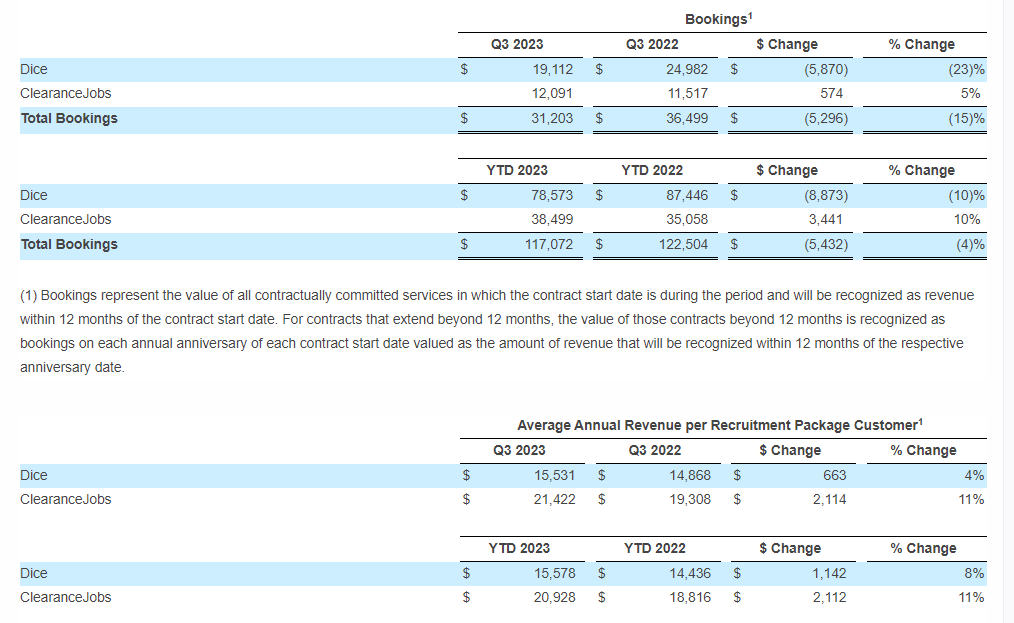
Task: Click YTD Total Bookings value 122,504
Action: (684, 245)
